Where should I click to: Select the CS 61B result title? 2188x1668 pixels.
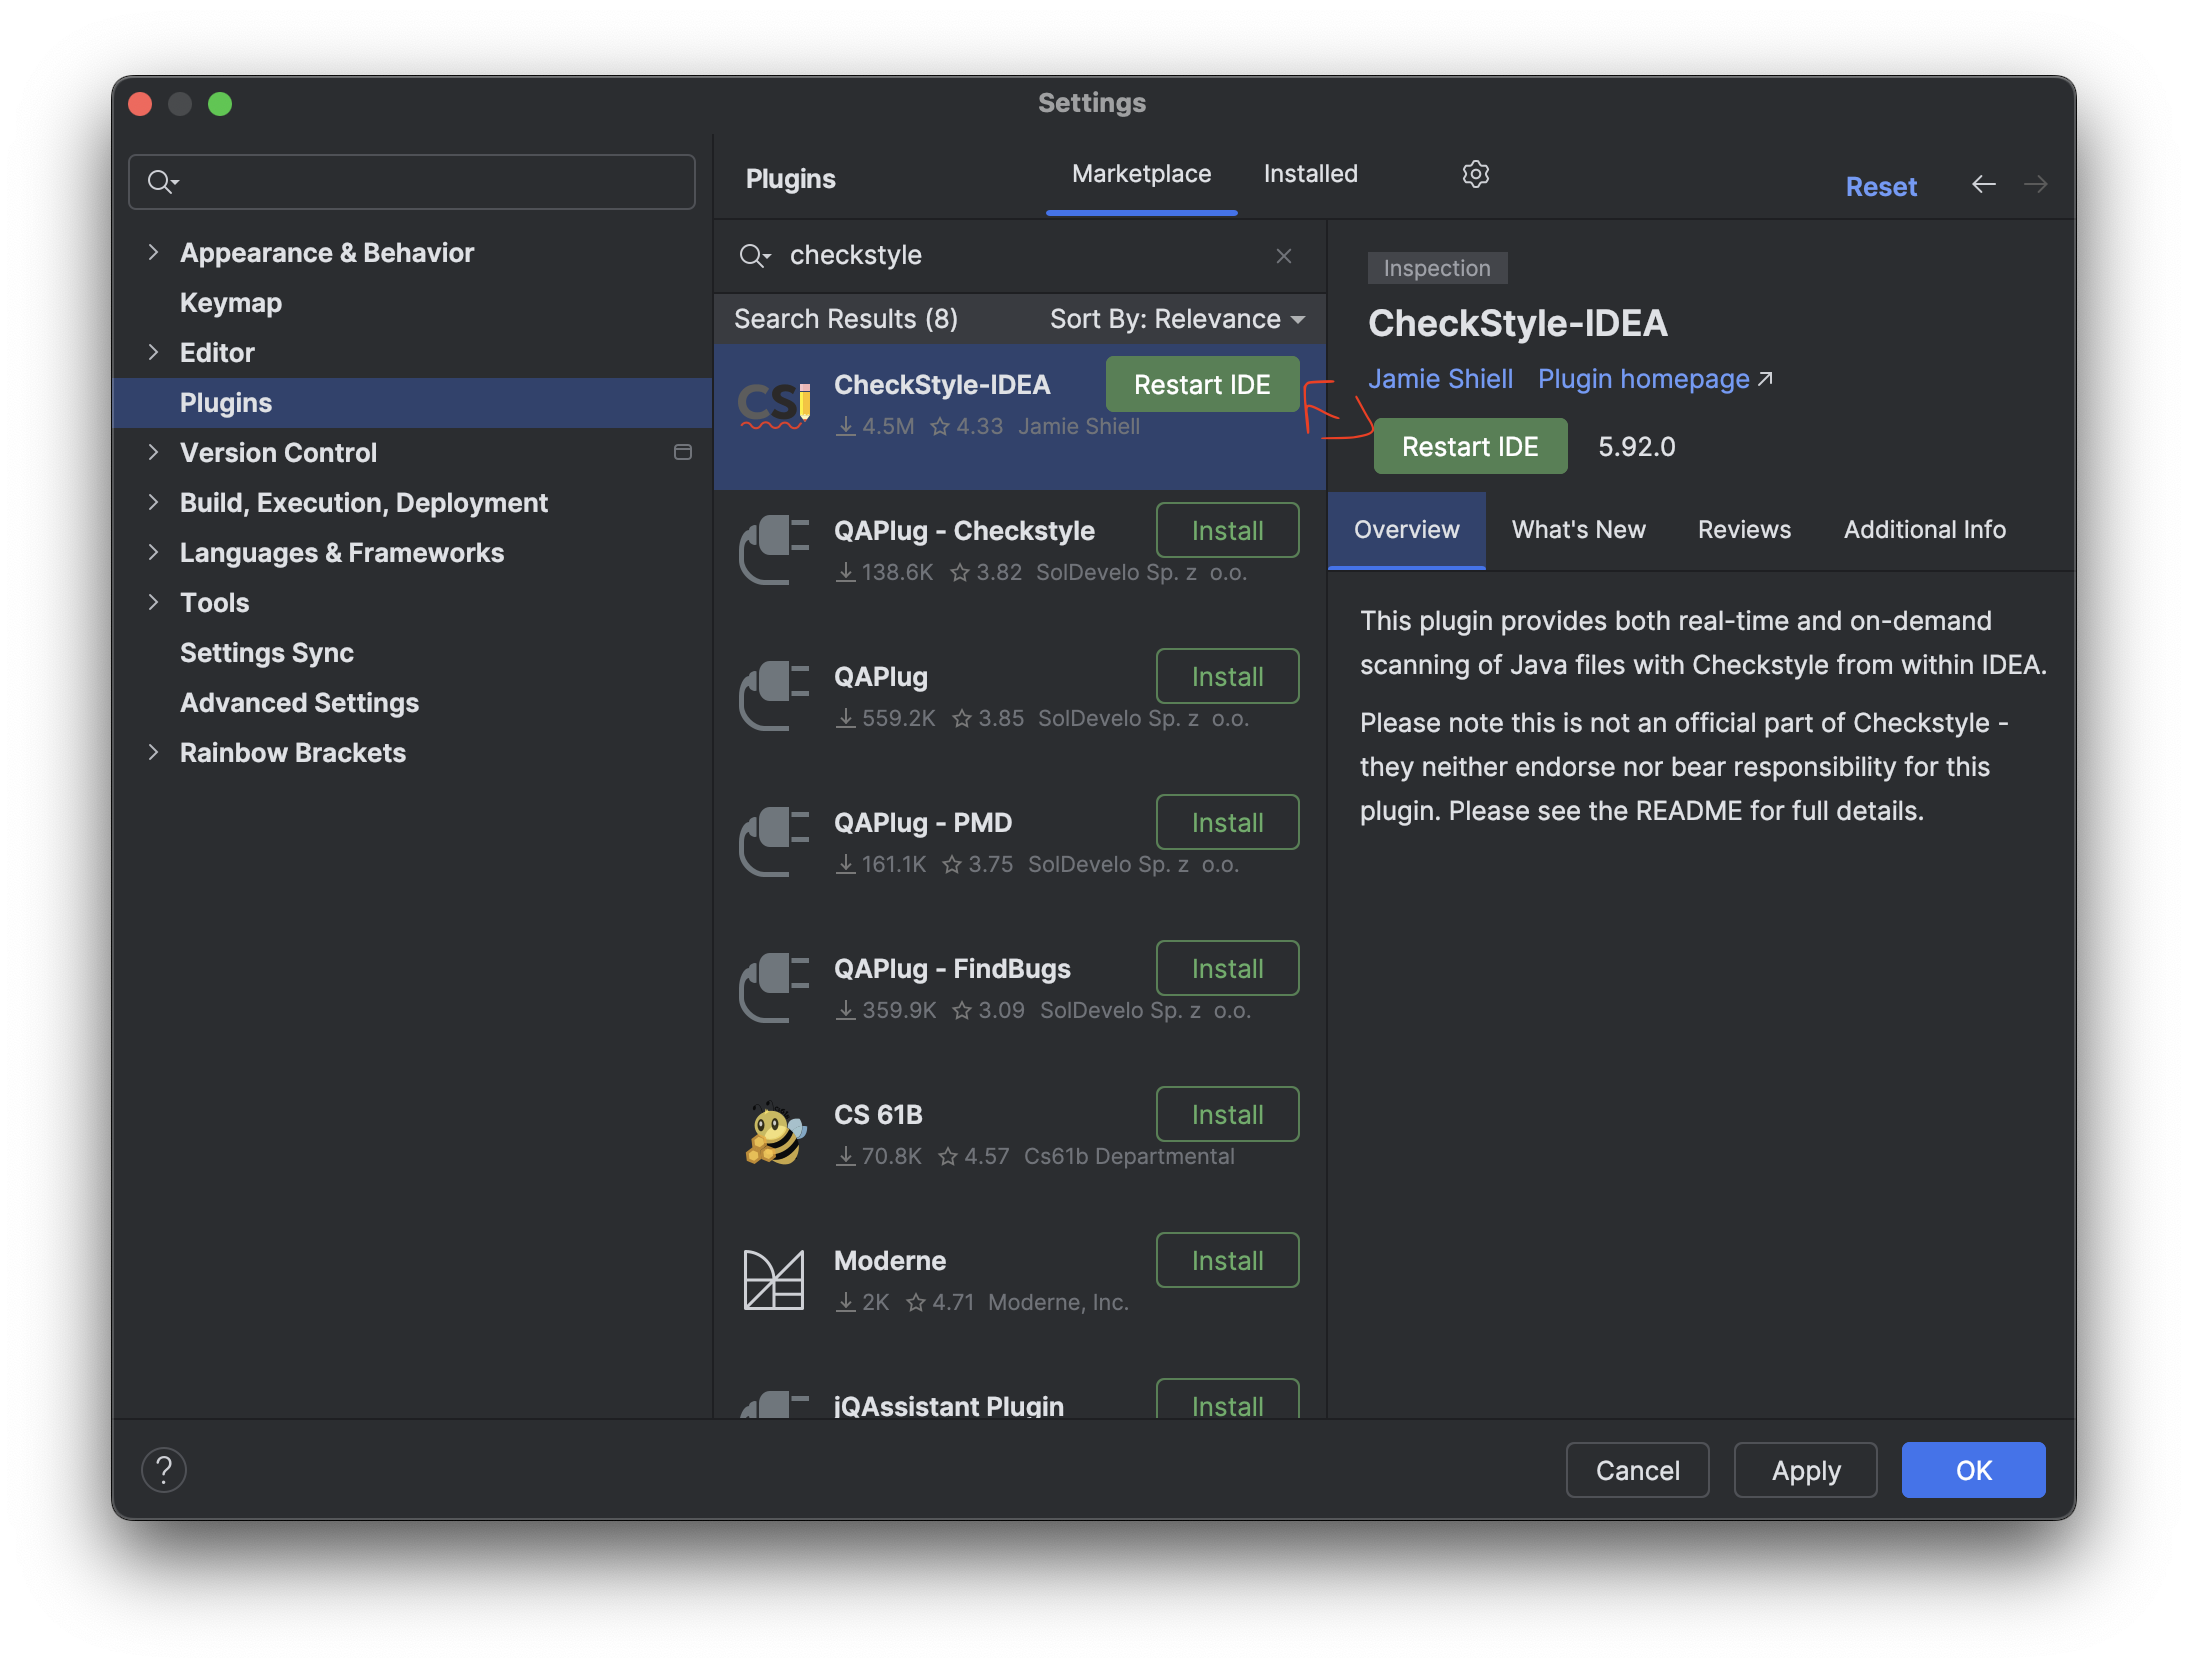point(878,1114)
